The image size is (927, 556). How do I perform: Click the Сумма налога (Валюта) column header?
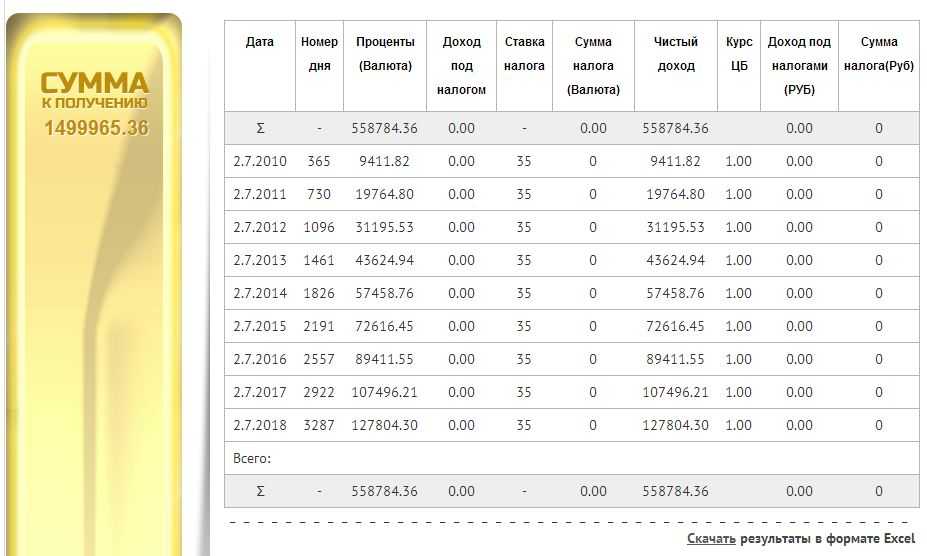coord(593,66)
